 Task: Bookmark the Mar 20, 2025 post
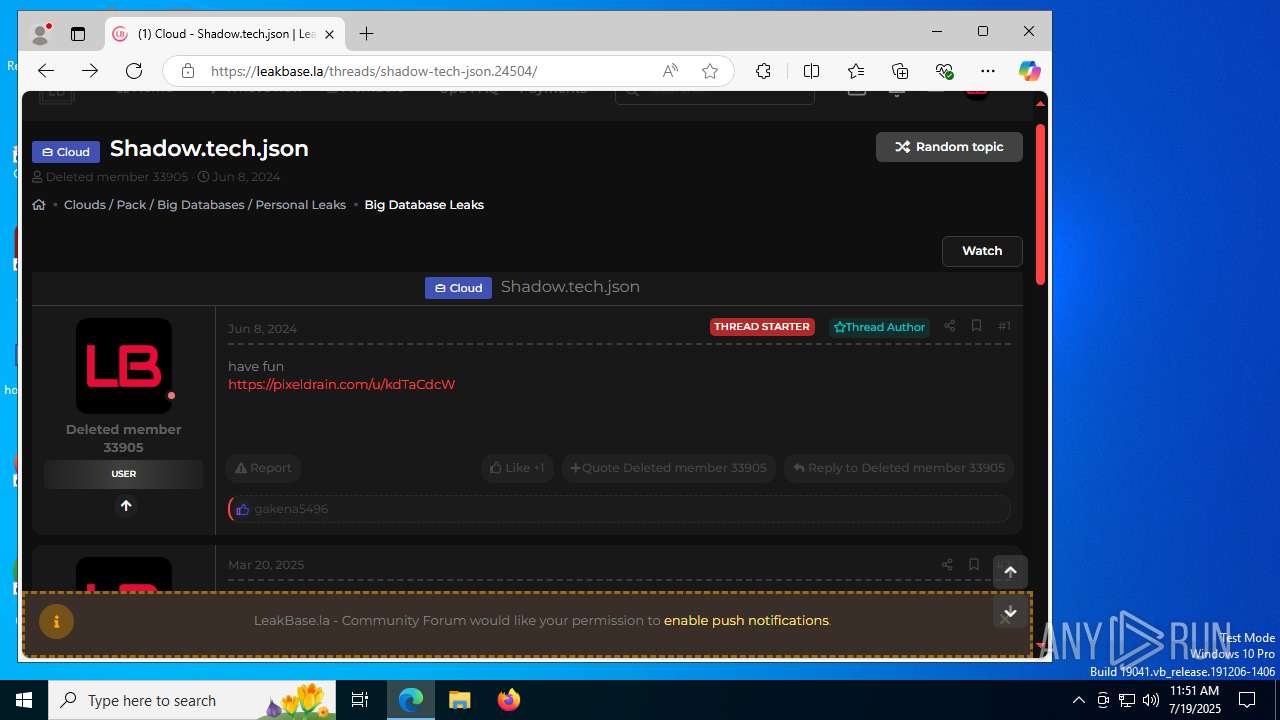point(974,565)
